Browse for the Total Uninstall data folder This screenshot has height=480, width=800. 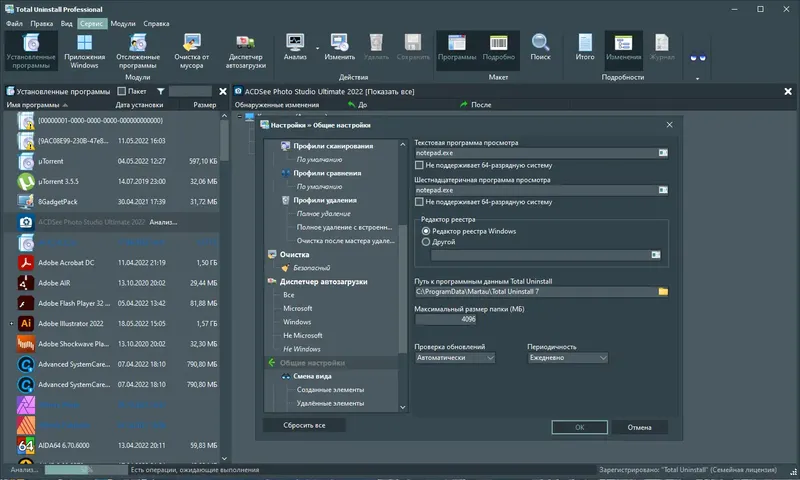[662, 292]
